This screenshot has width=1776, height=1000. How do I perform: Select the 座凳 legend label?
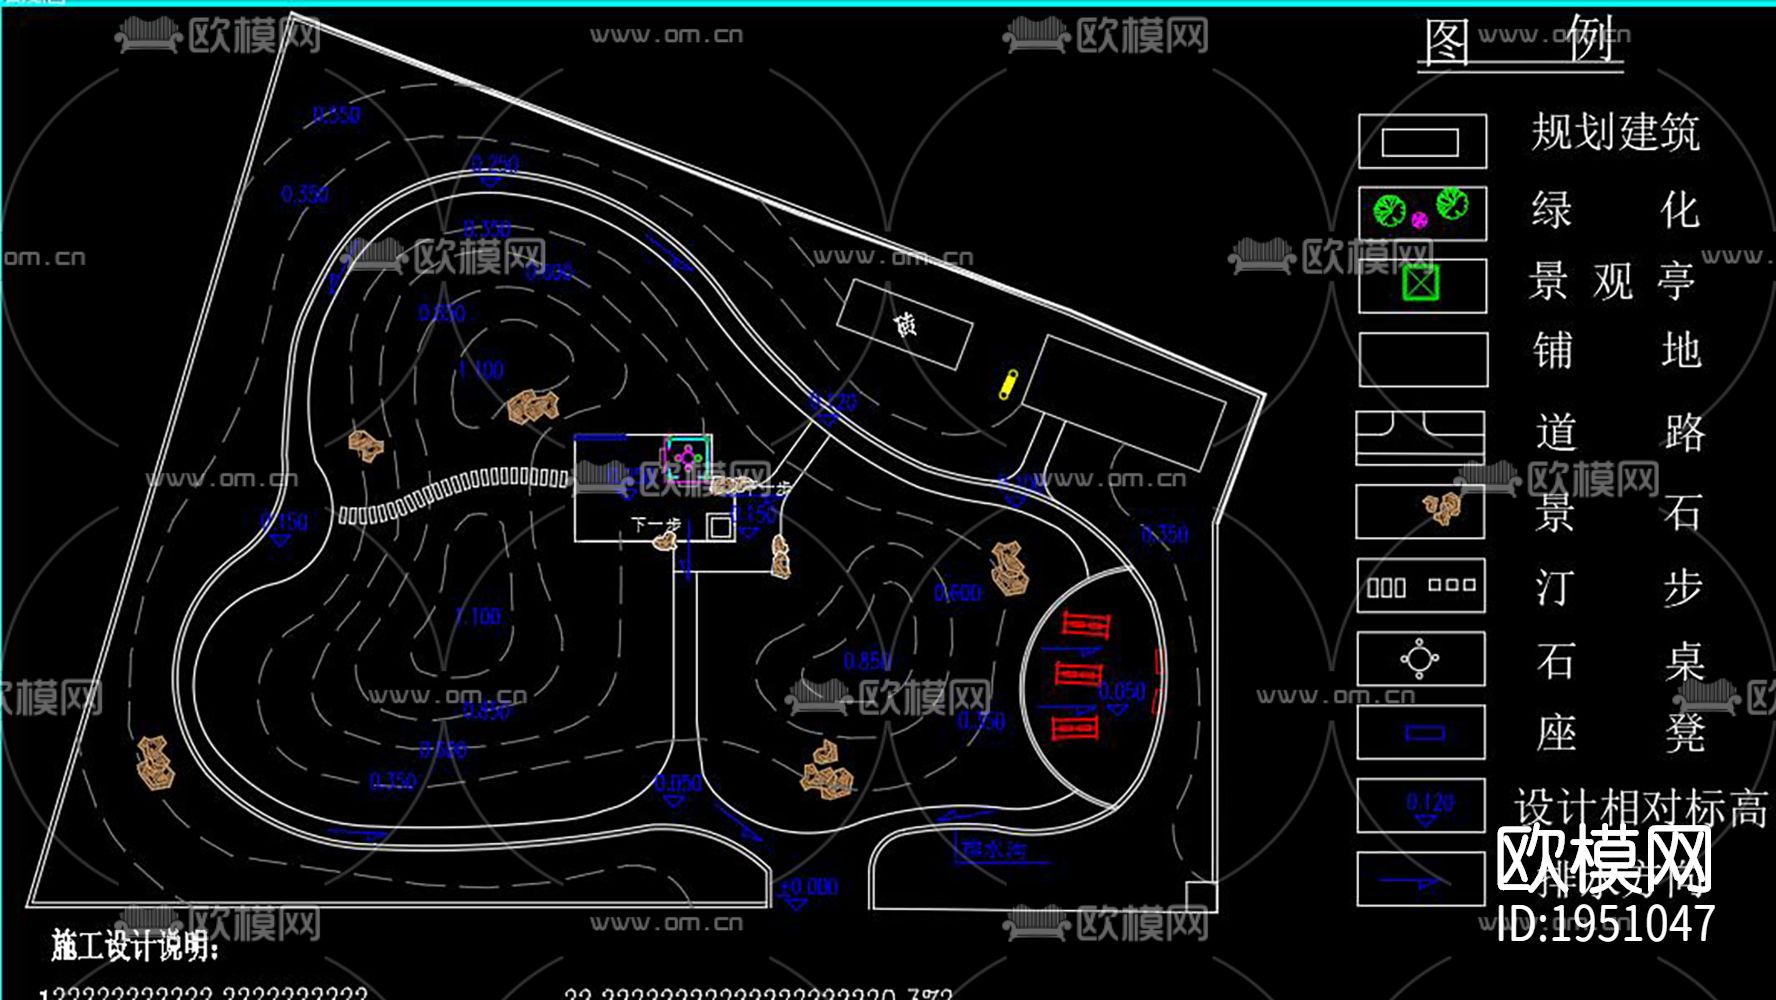tap(1620, 733)
